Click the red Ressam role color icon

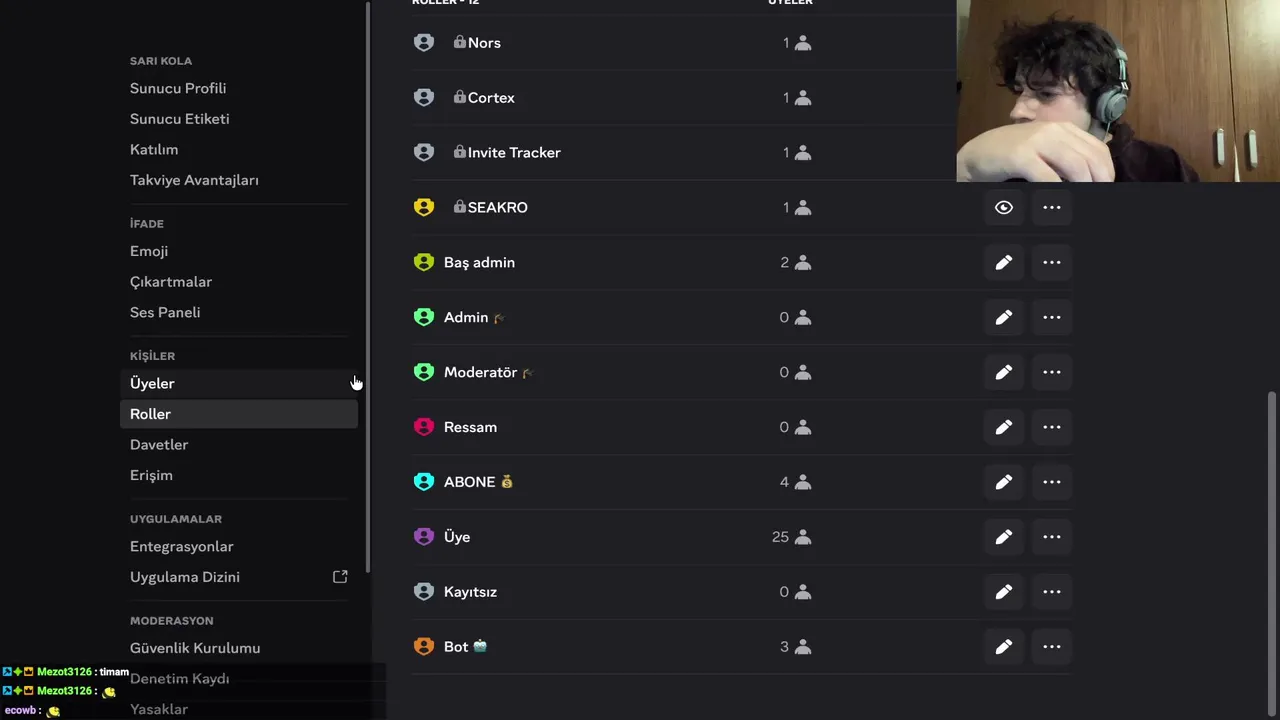(424, 427)
